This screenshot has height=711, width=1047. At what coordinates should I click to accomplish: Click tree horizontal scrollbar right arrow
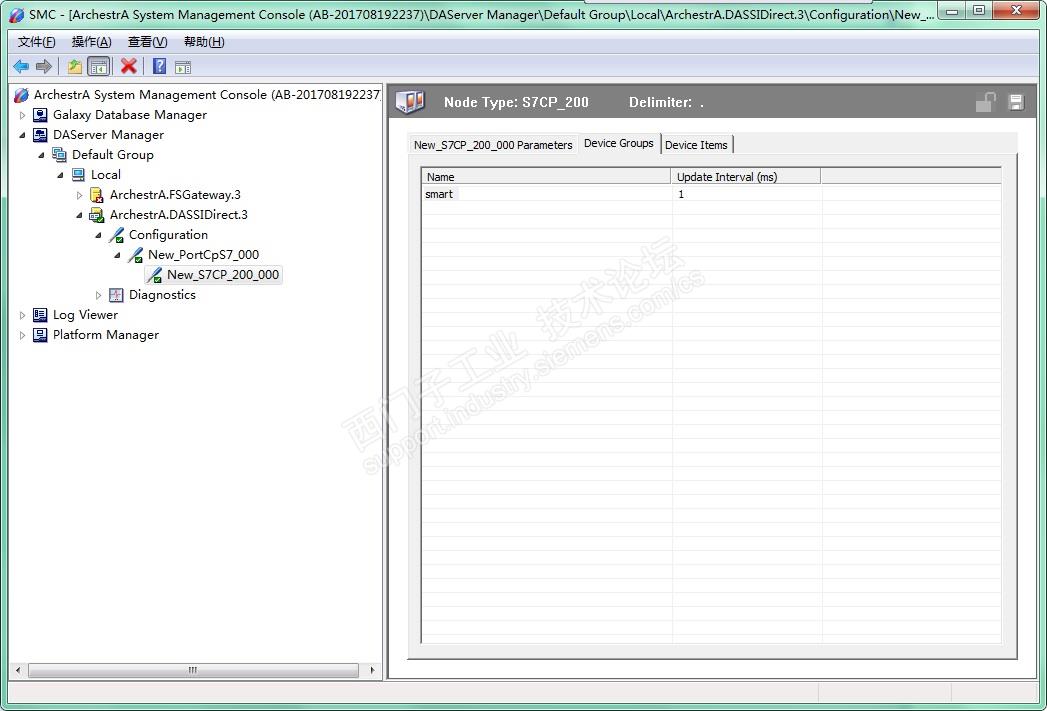click(372, 670)
